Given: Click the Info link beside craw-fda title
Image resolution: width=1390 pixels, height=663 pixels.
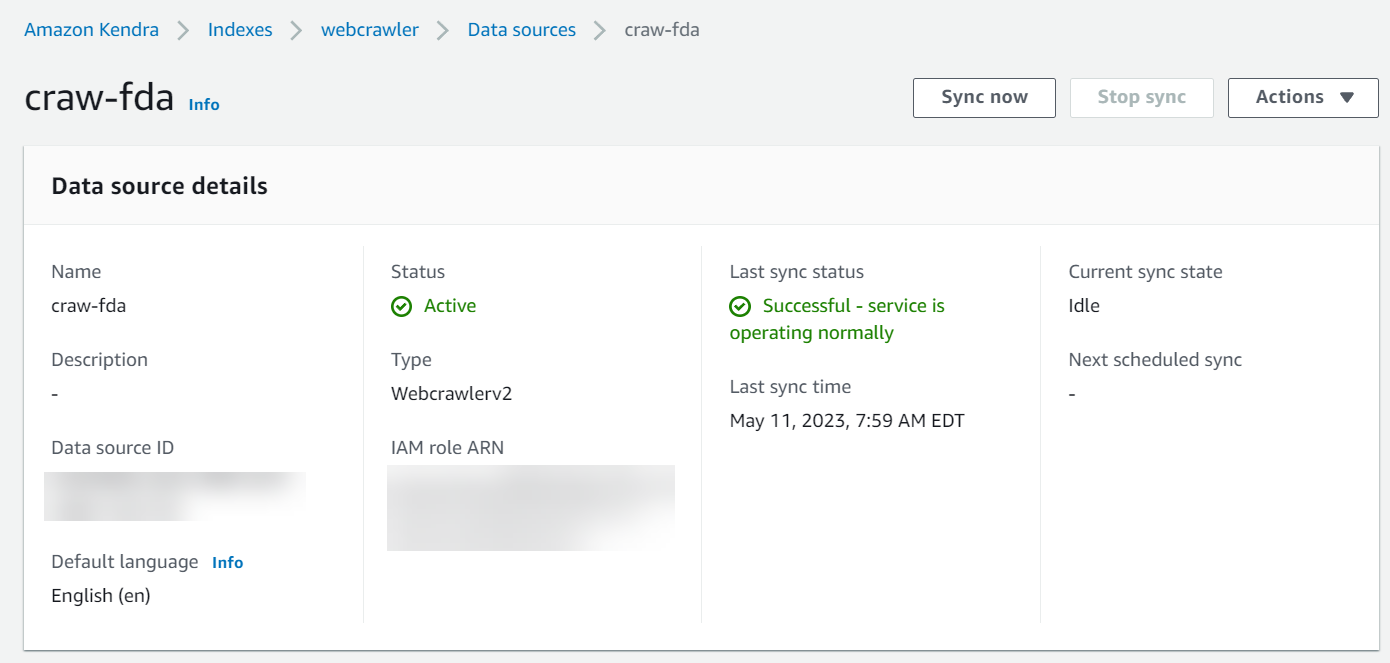Looking at the screenshot, I should pyautogui.click(x=204, y=104).
